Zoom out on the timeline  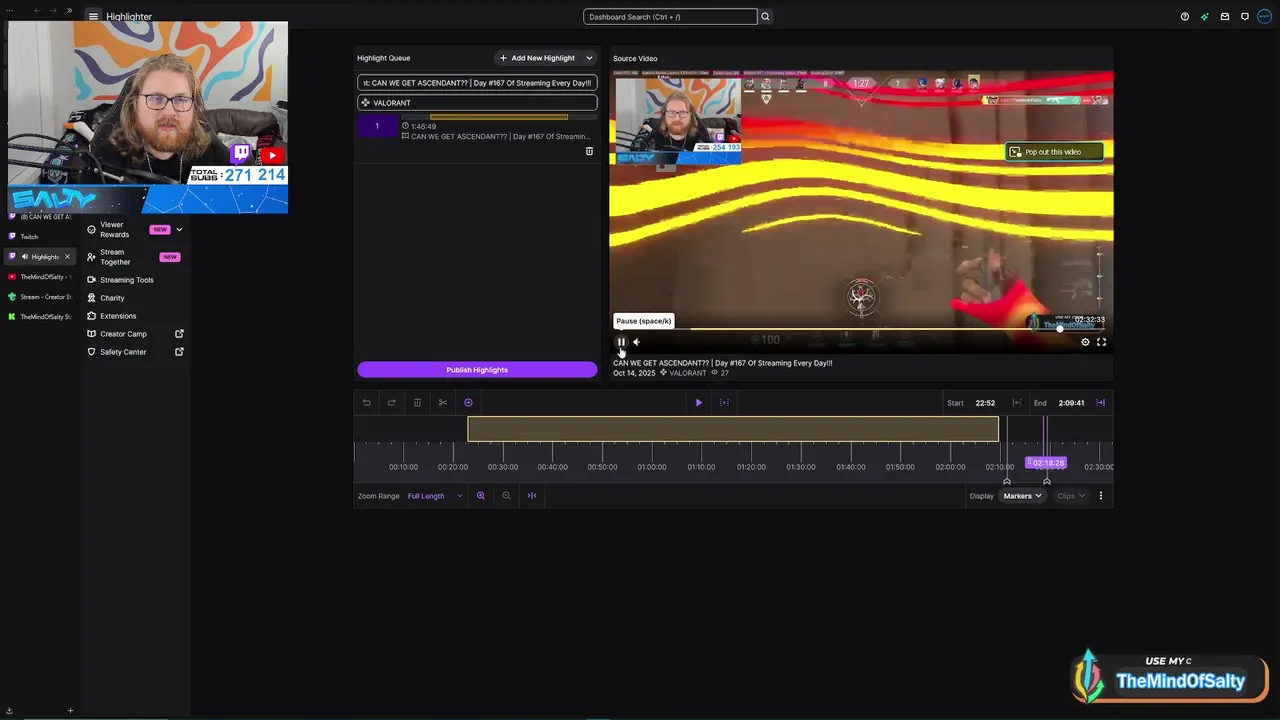tap(506, 496)
